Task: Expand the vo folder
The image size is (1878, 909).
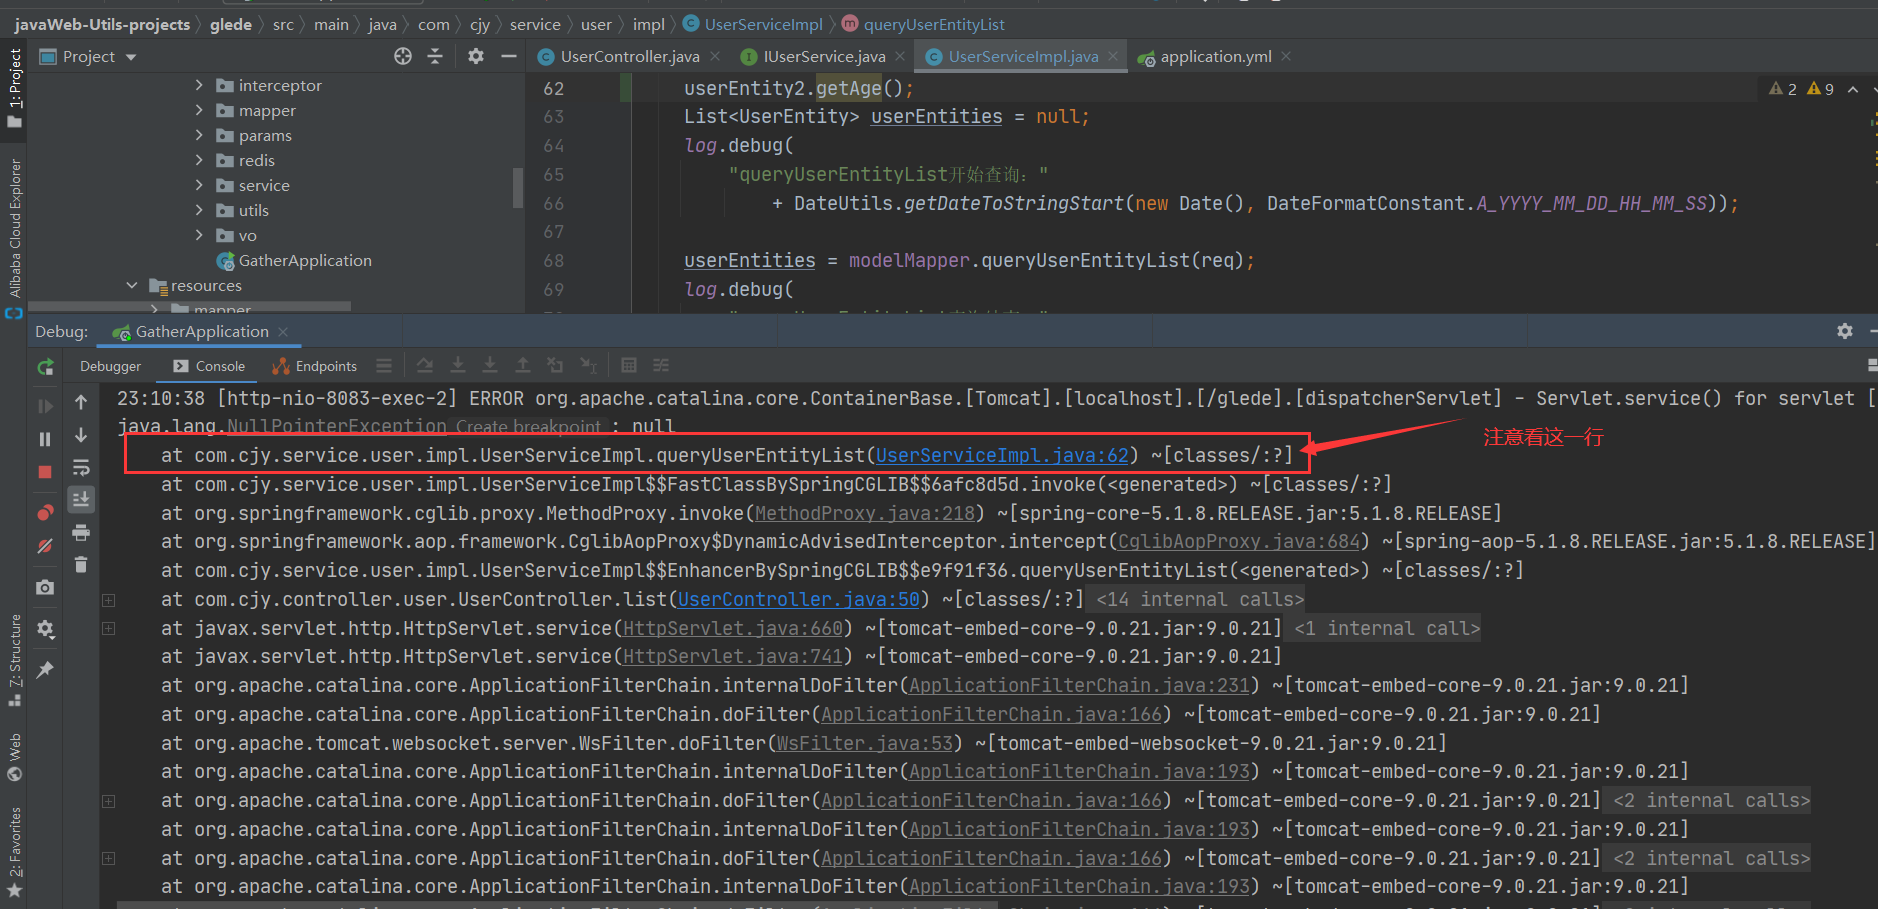Action: click(199, 235)
